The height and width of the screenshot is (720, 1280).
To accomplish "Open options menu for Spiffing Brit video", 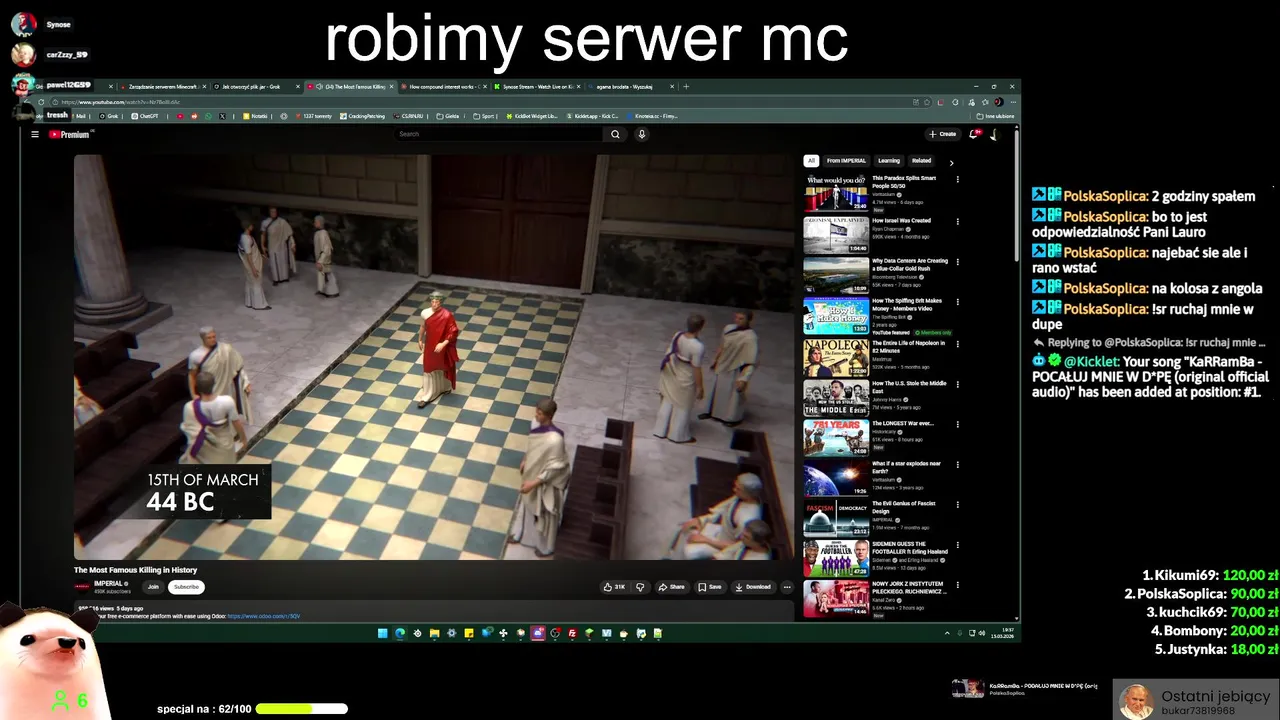I will [957, 302].
